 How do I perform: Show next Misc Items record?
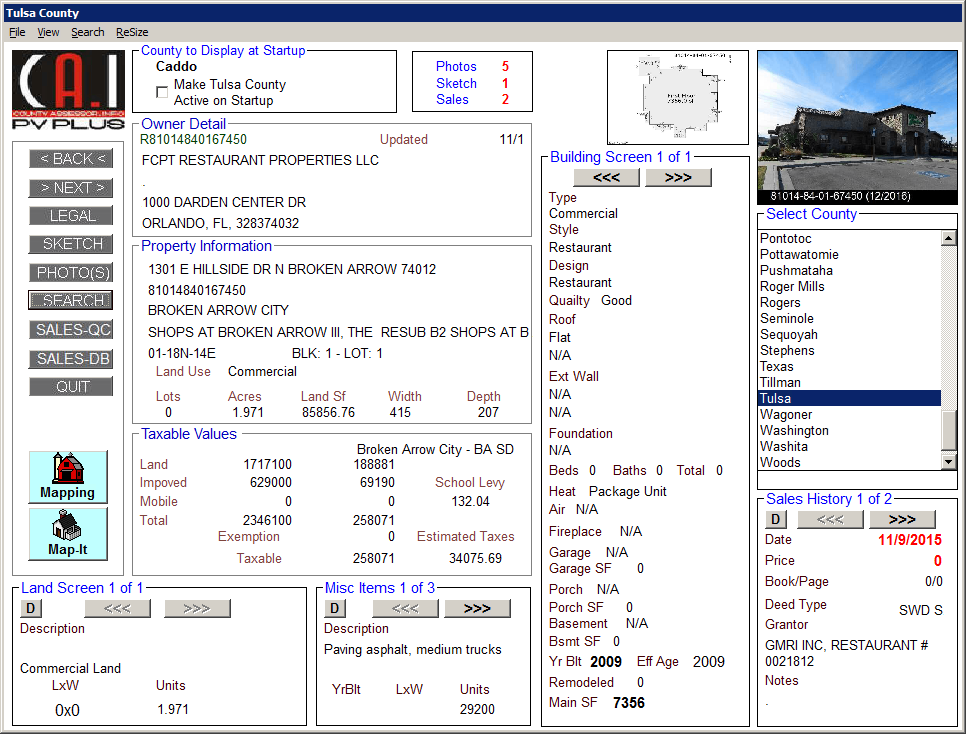point(477,608)
